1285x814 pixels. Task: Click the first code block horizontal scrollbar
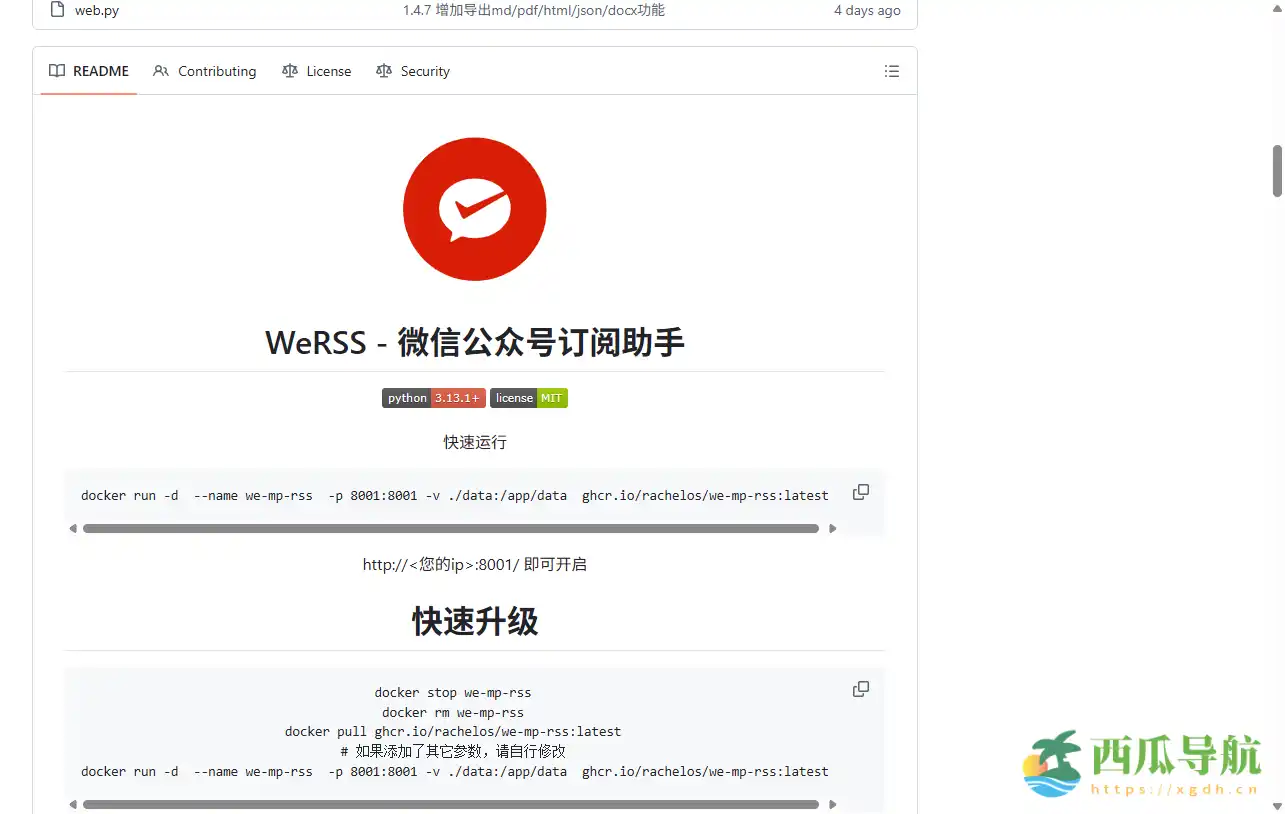coord(450,528)
